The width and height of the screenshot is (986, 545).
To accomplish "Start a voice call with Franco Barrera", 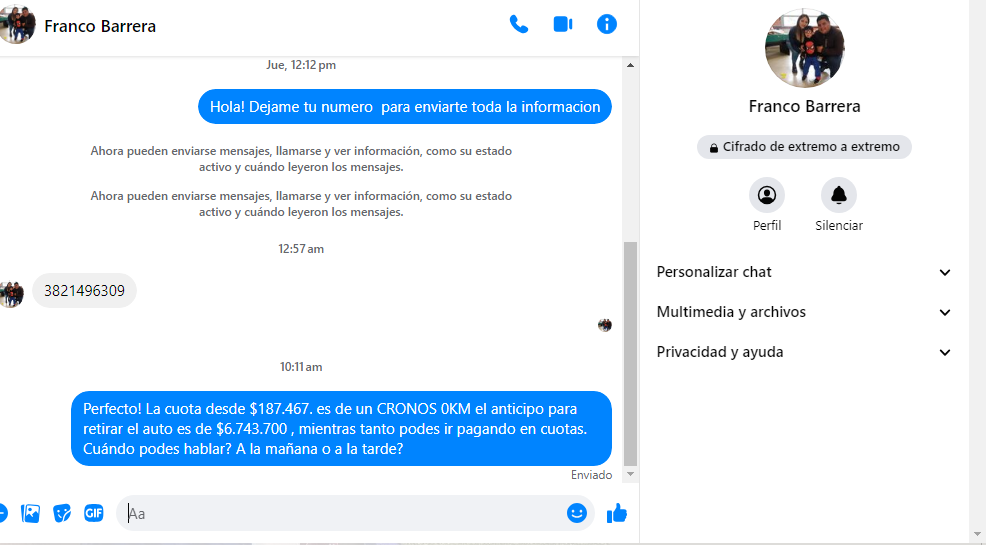I will point(518,25).
